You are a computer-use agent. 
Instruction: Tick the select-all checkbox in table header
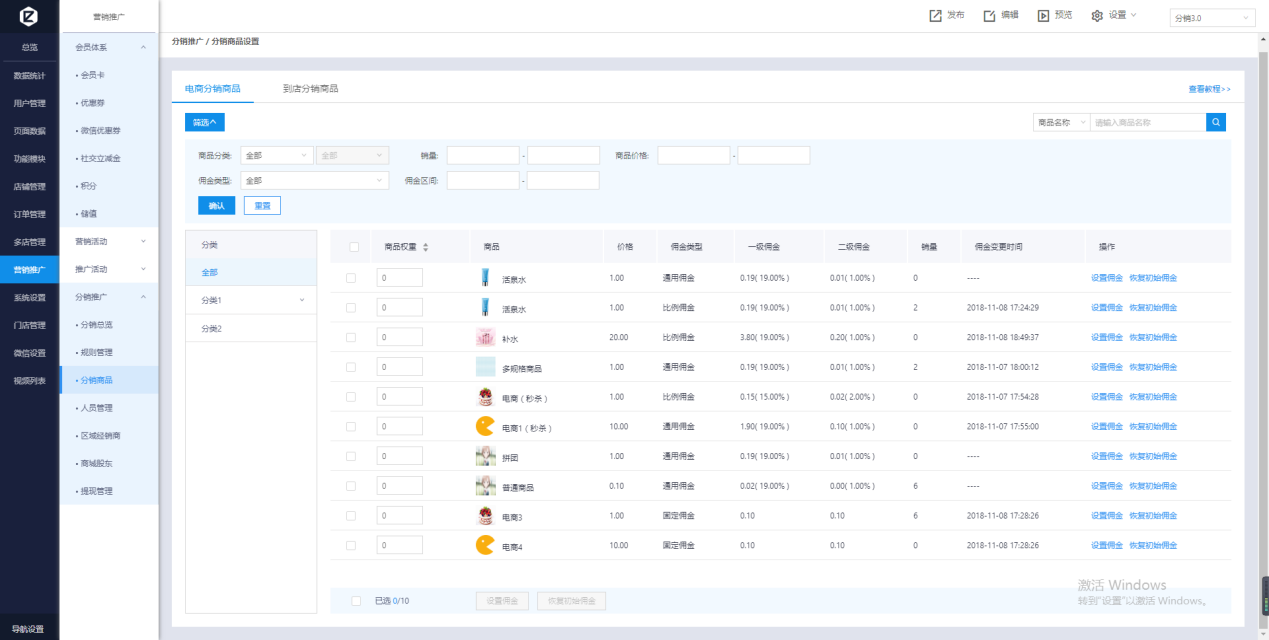pyautogui.click(x=354, y=247)
